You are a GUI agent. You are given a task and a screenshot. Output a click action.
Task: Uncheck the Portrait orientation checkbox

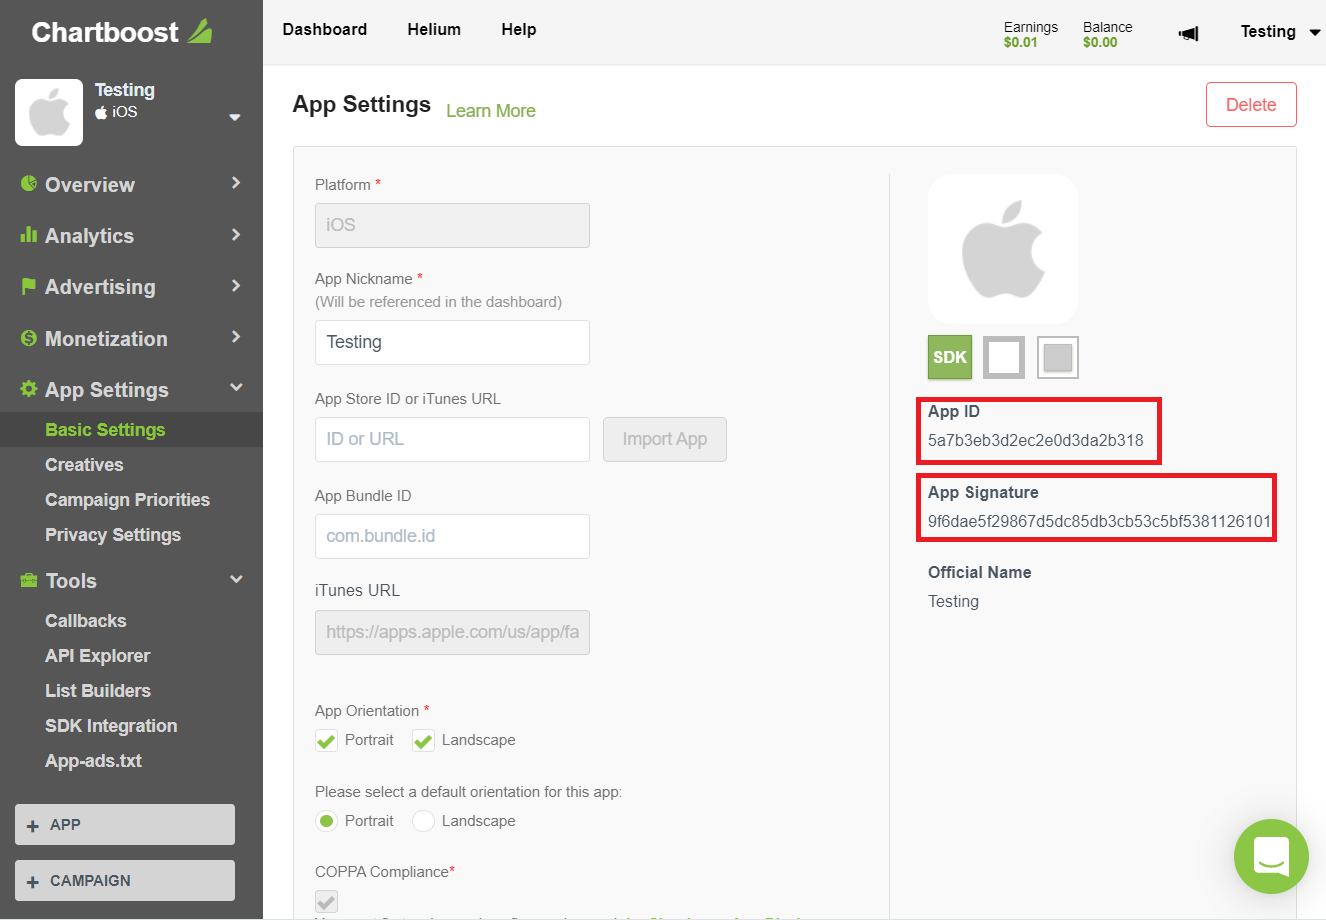(x=326, y=741)
